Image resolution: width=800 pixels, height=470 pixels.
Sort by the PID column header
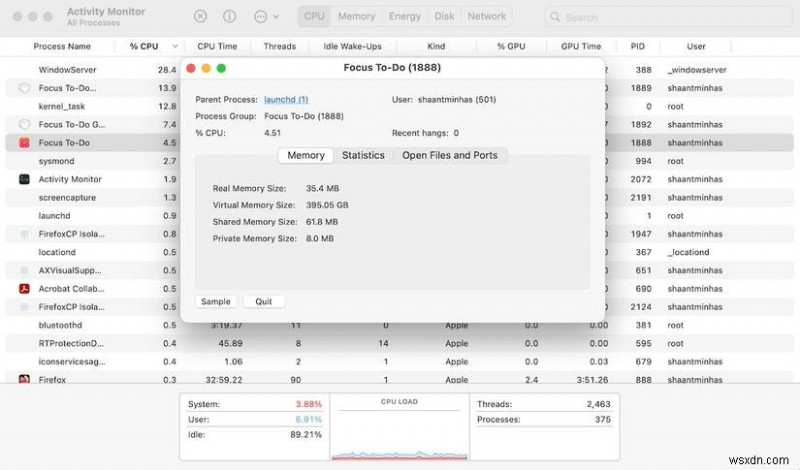pos(637,46)
